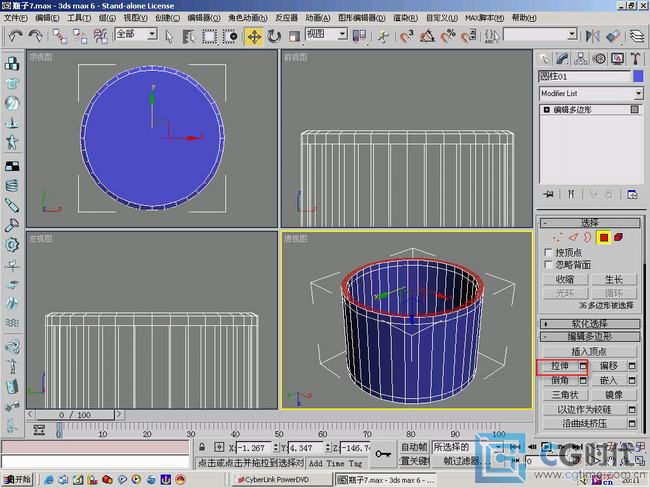Open the 编辑(E) menu
This screenshot has height=488, width=650.
click(x=47, y=18)
